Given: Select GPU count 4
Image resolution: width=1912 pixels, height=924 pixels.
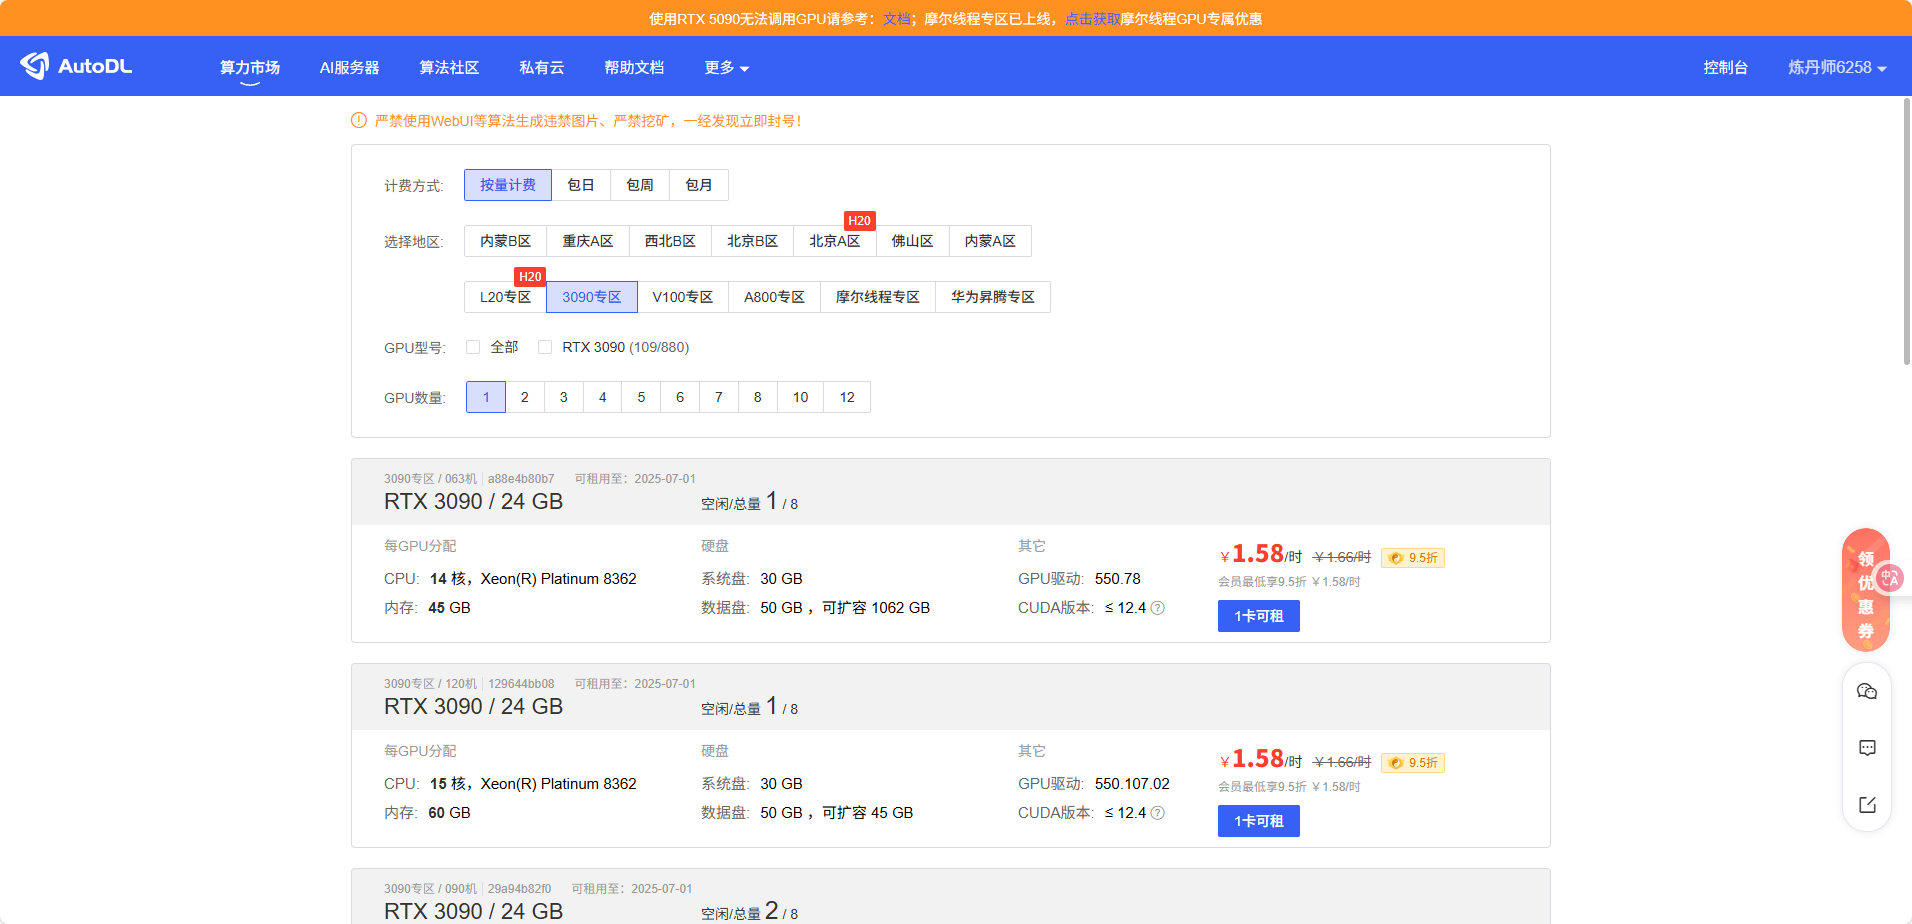Looking at the screenshot, I should click(x=602, y=397).
